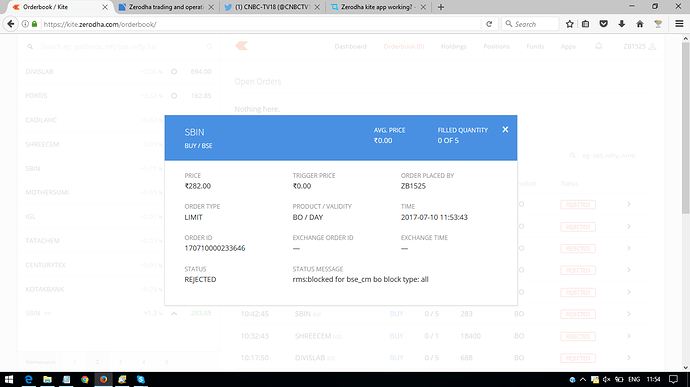690x387 pixels.
Task: Close the SBIN order details dialog
Action: (505, 129)
